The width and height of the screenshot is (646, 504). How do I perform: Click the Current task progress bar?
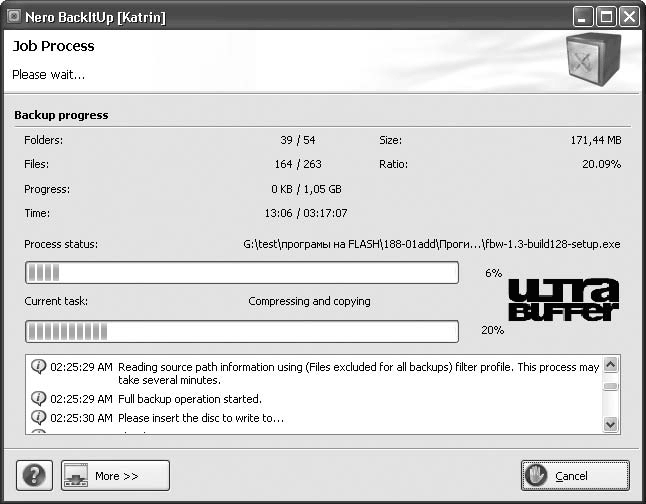tap(241, 331)
